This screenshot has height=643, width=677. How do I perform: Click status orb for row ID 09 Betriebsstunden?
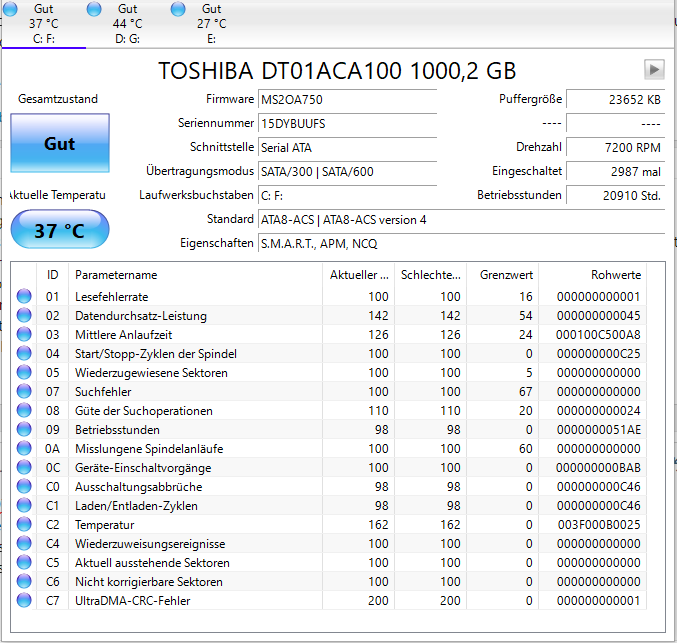coord(24,429)
